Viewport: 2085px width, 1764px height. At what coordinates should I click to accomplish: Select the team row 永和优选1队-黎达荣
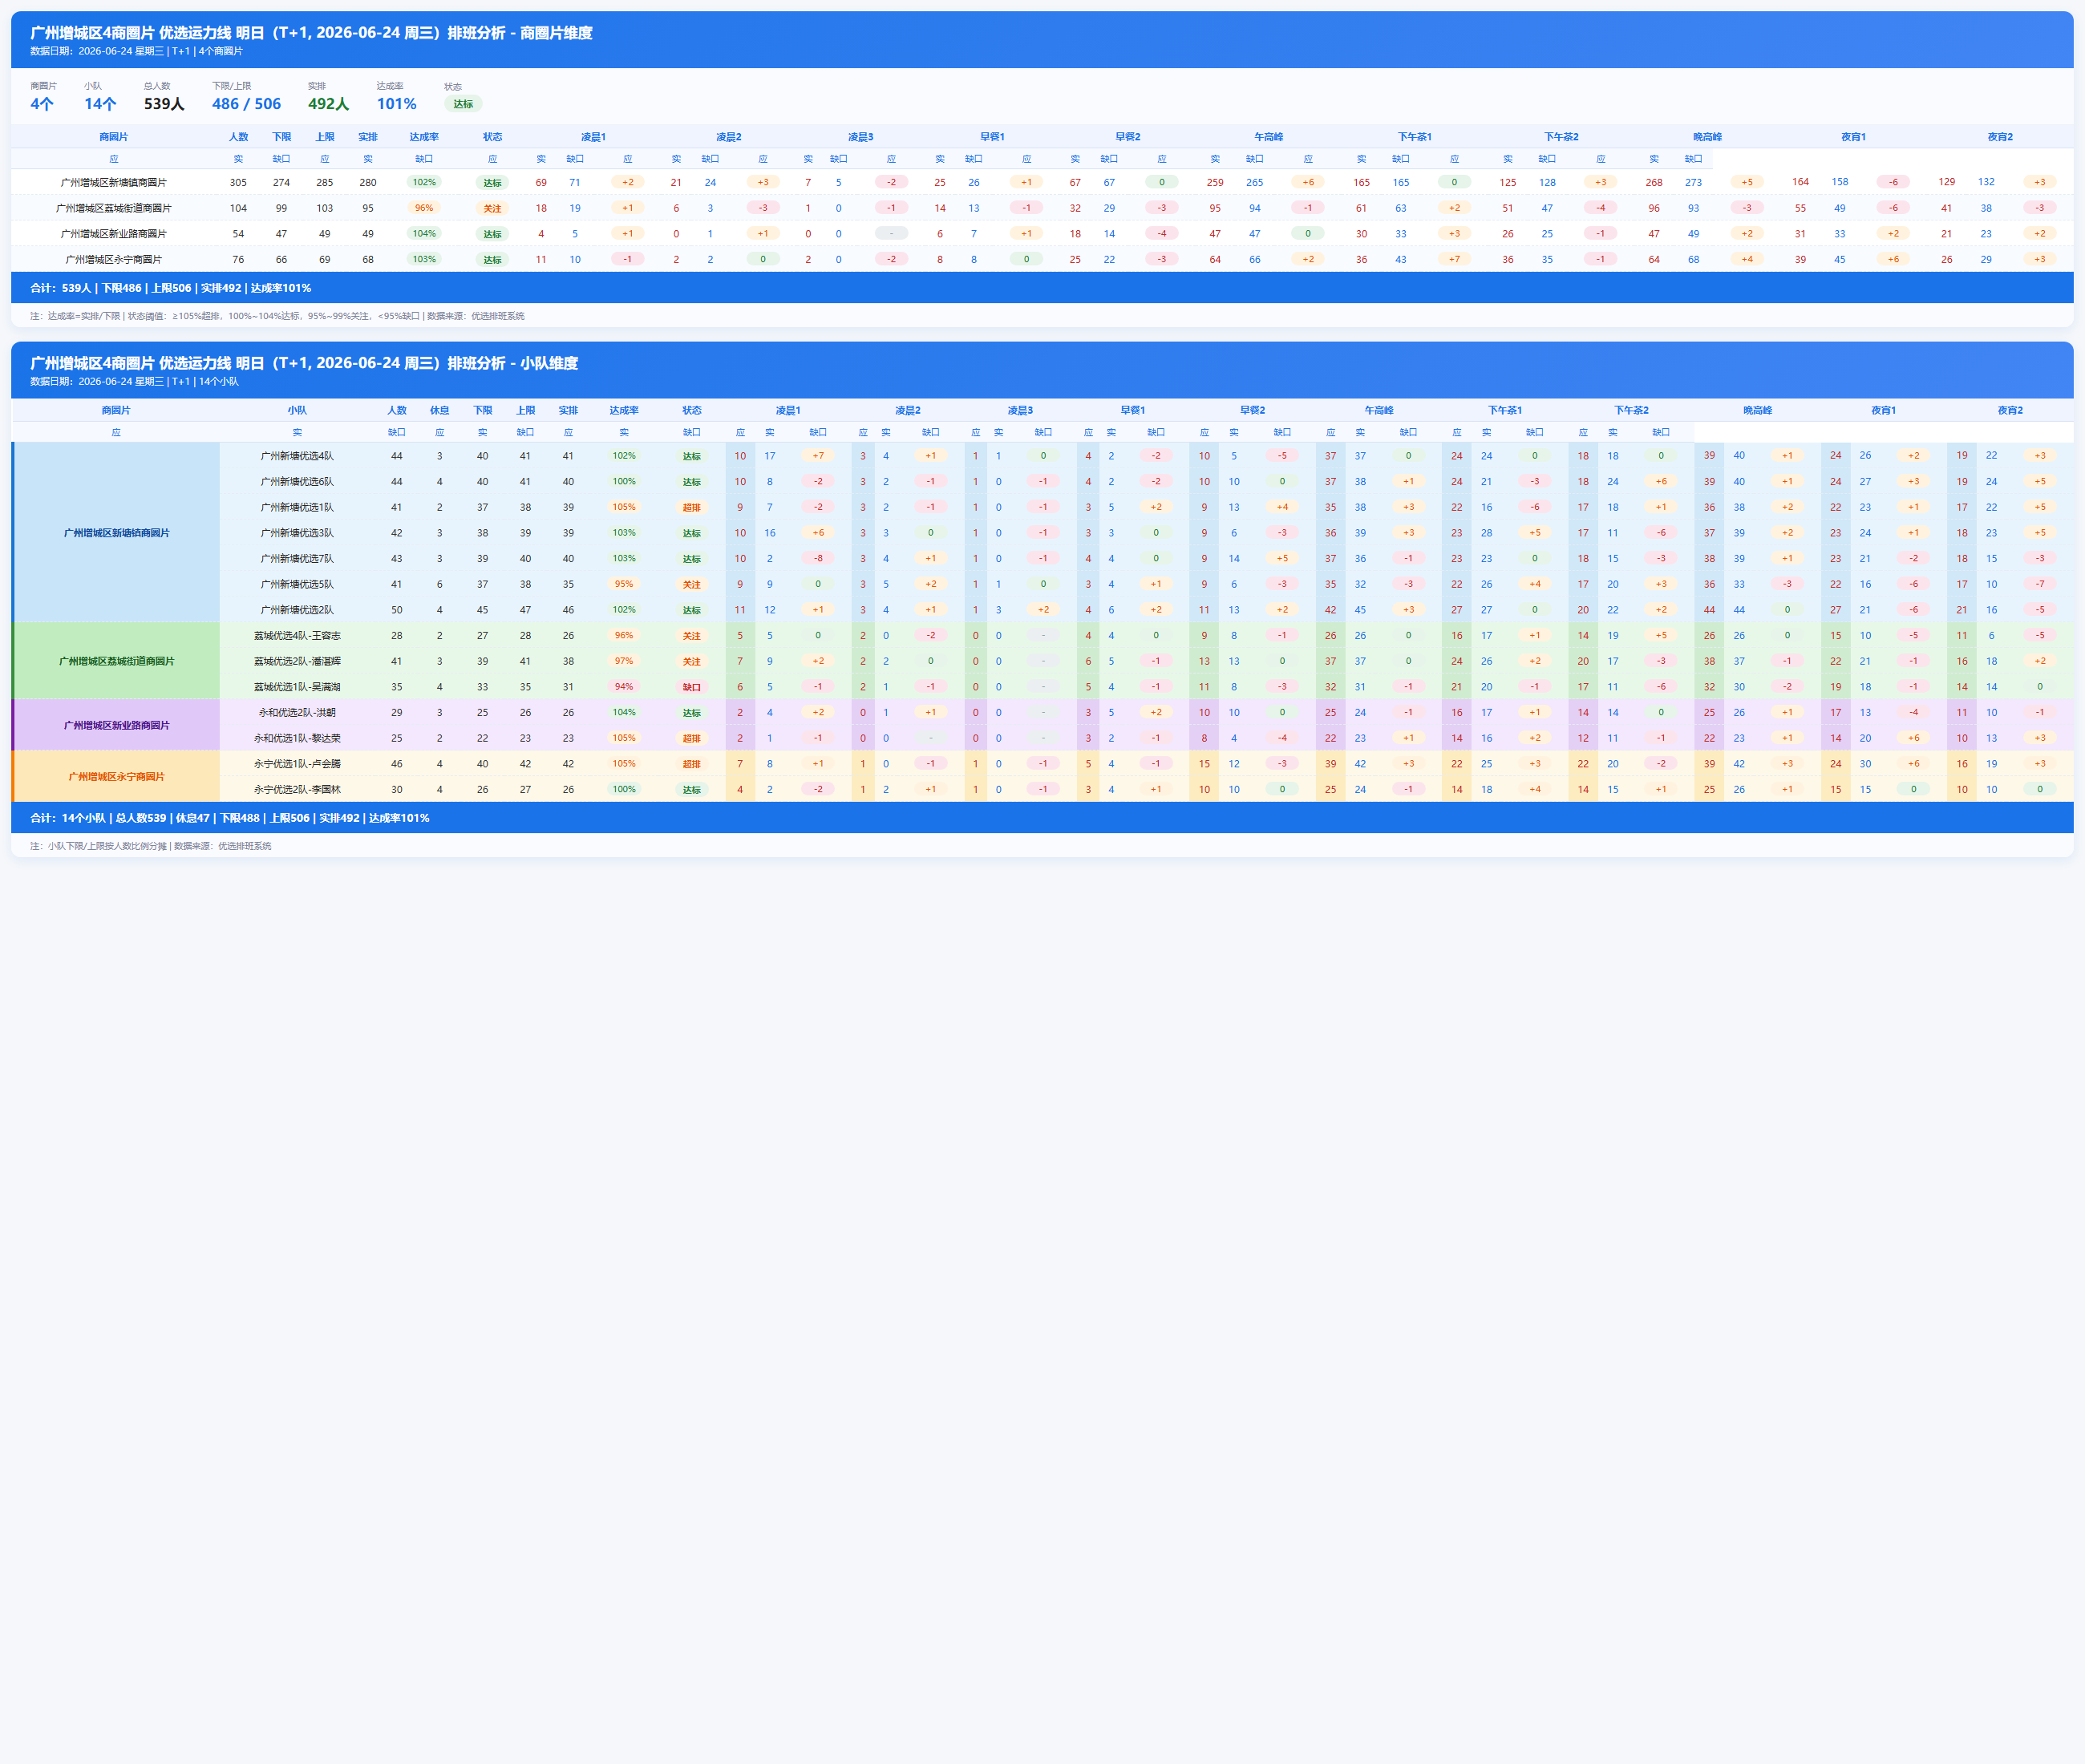pyautogui.click(x=1146, y=738)
